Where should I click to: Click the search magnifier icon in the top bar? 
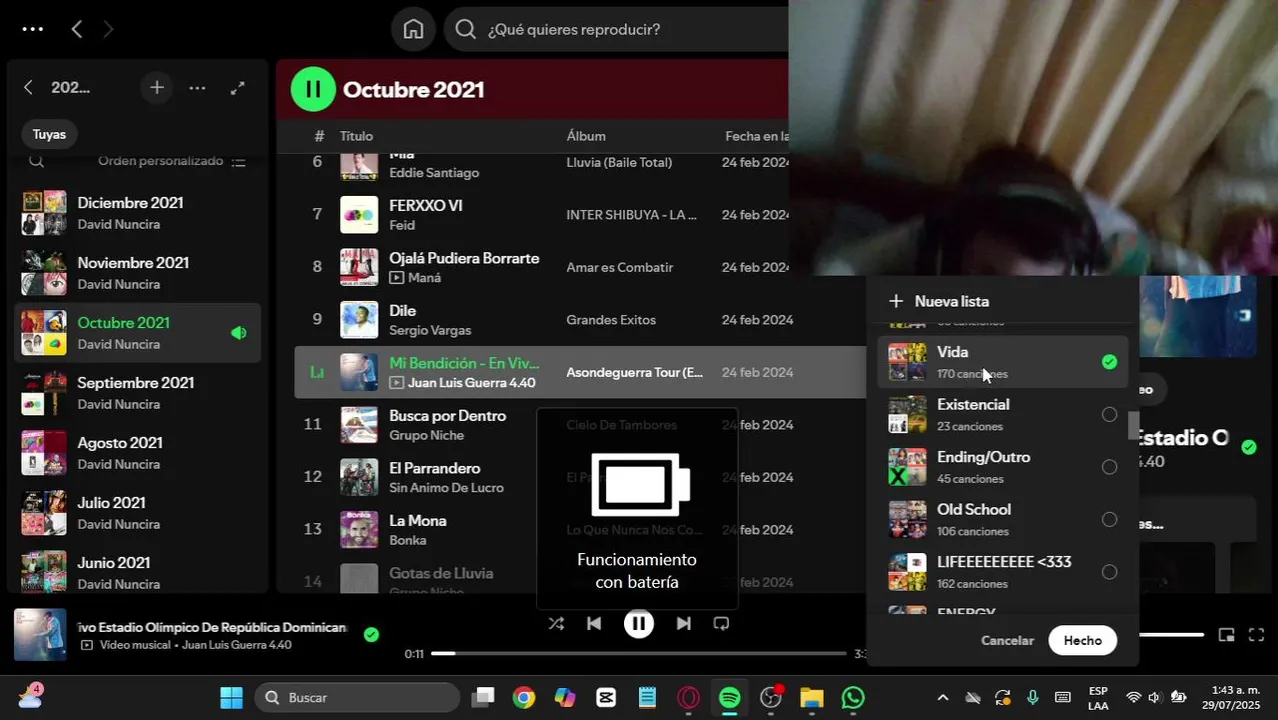click(x=465, y=29)
